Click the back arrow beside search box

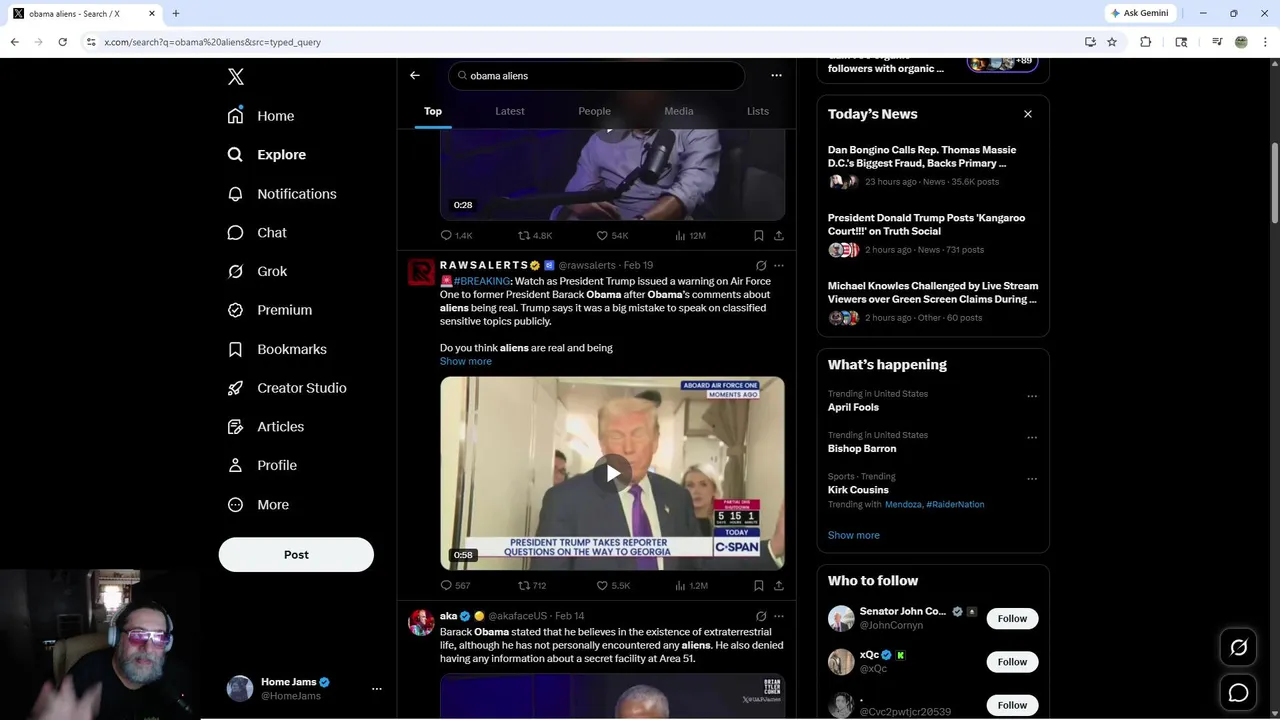click(x=415, y=76)
